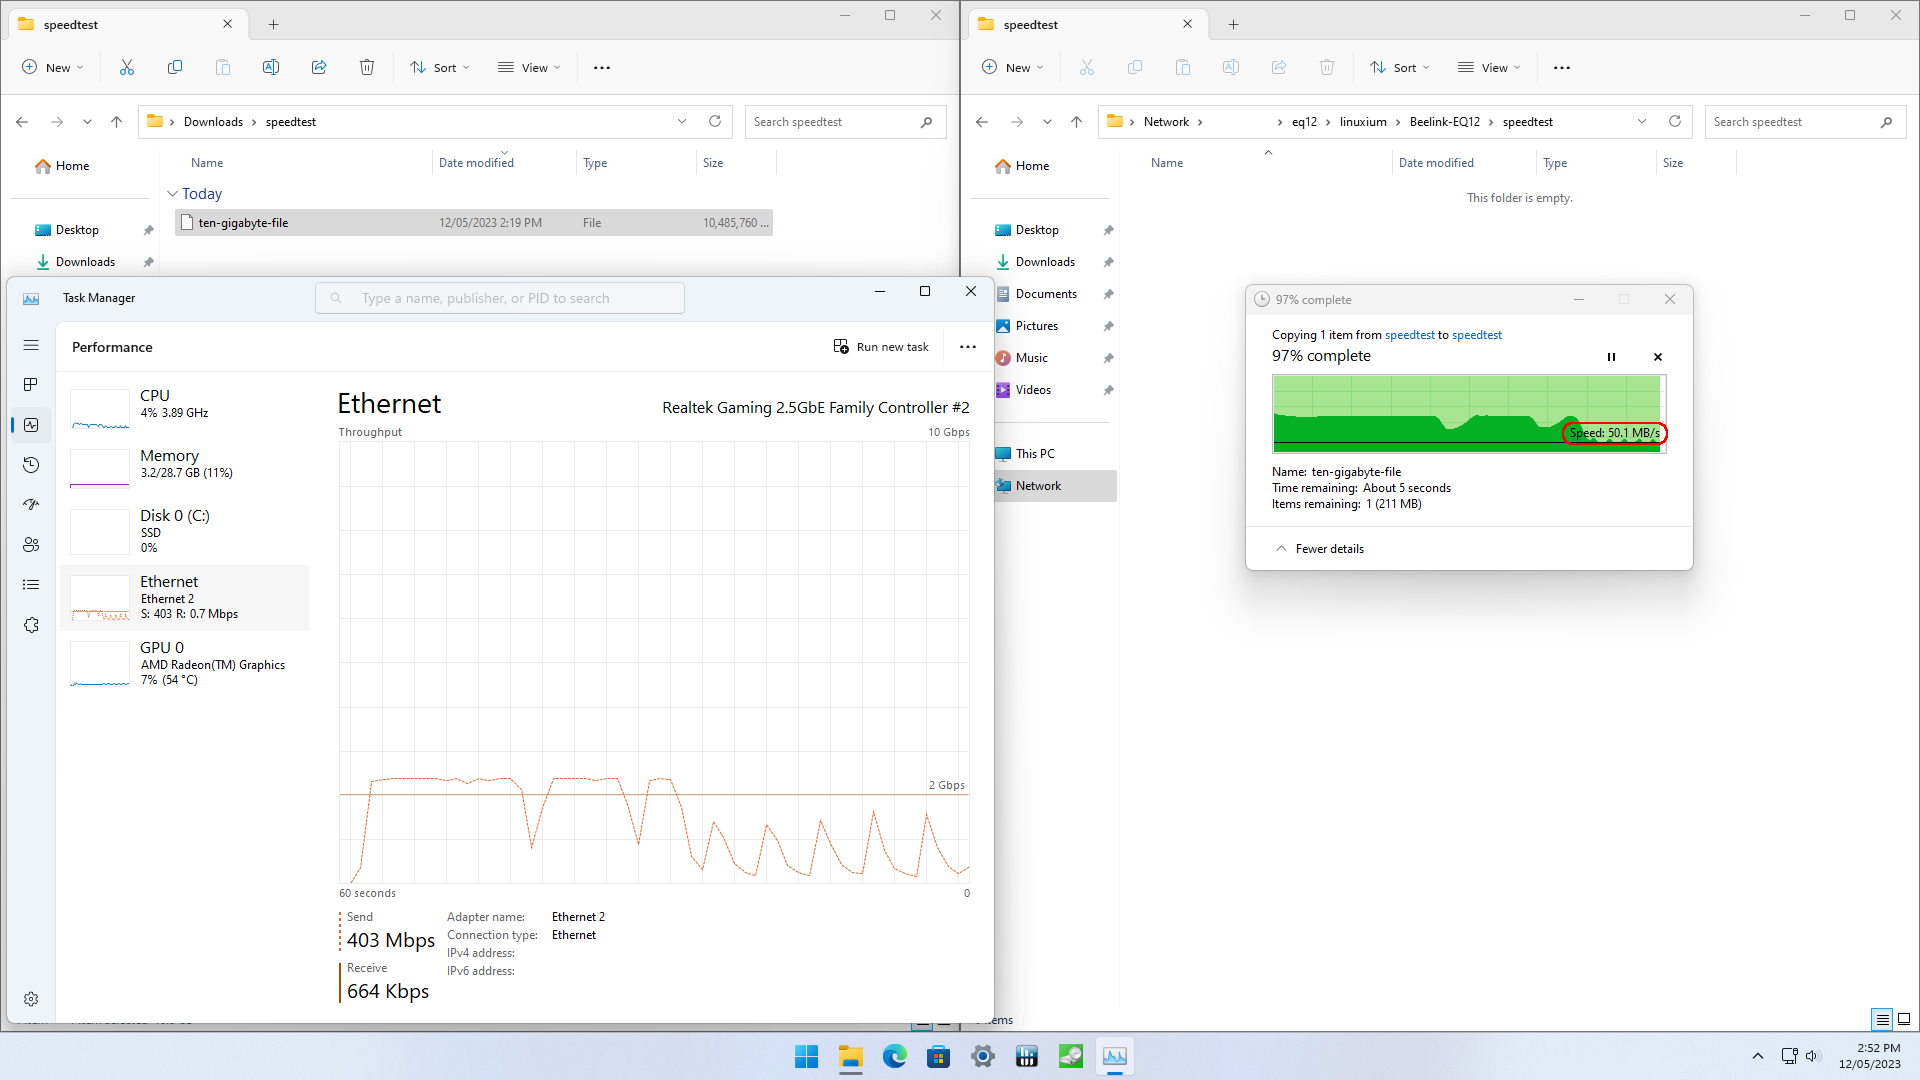Click linuxium in address breadcrumb

[x=1363, y=122]
